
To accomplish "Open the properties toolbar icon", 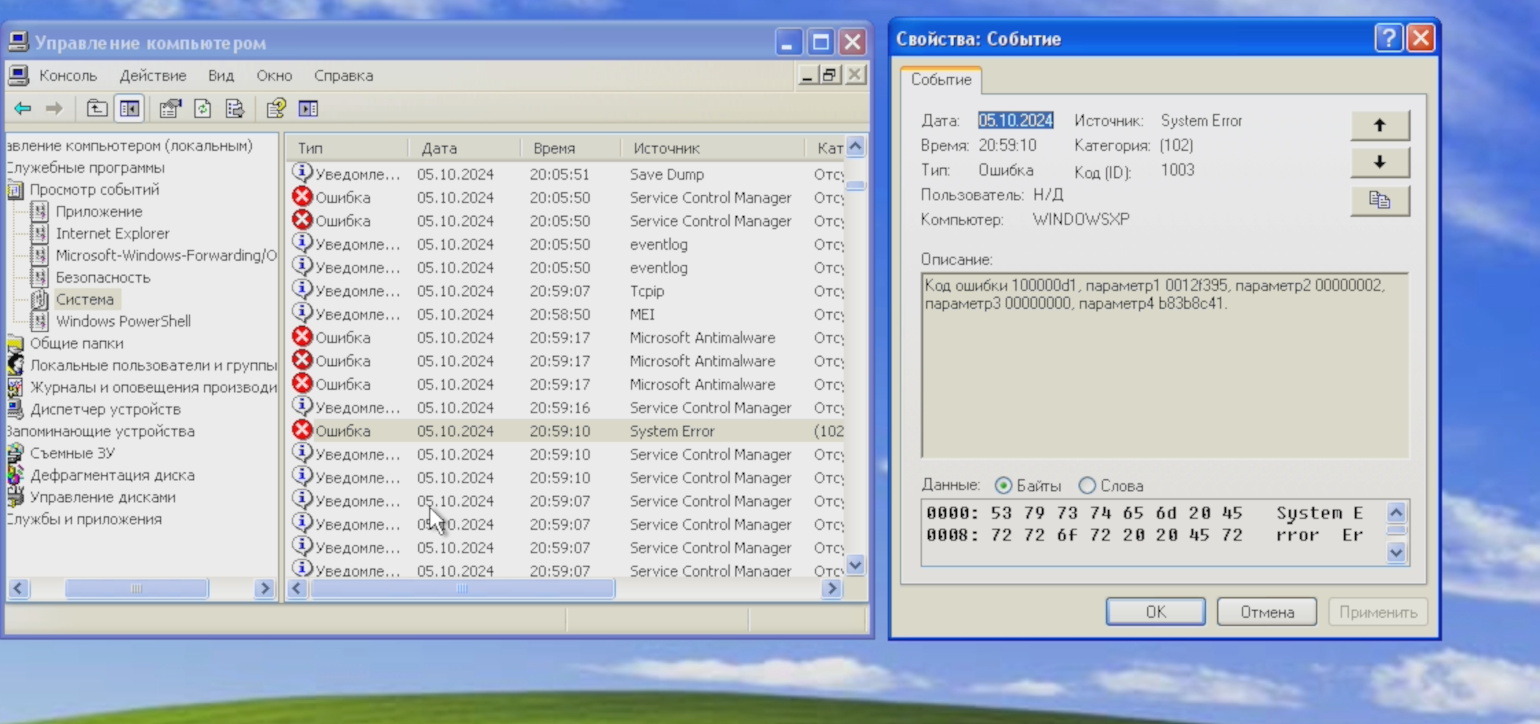I will pyautogui.click(x=170, y=108).
